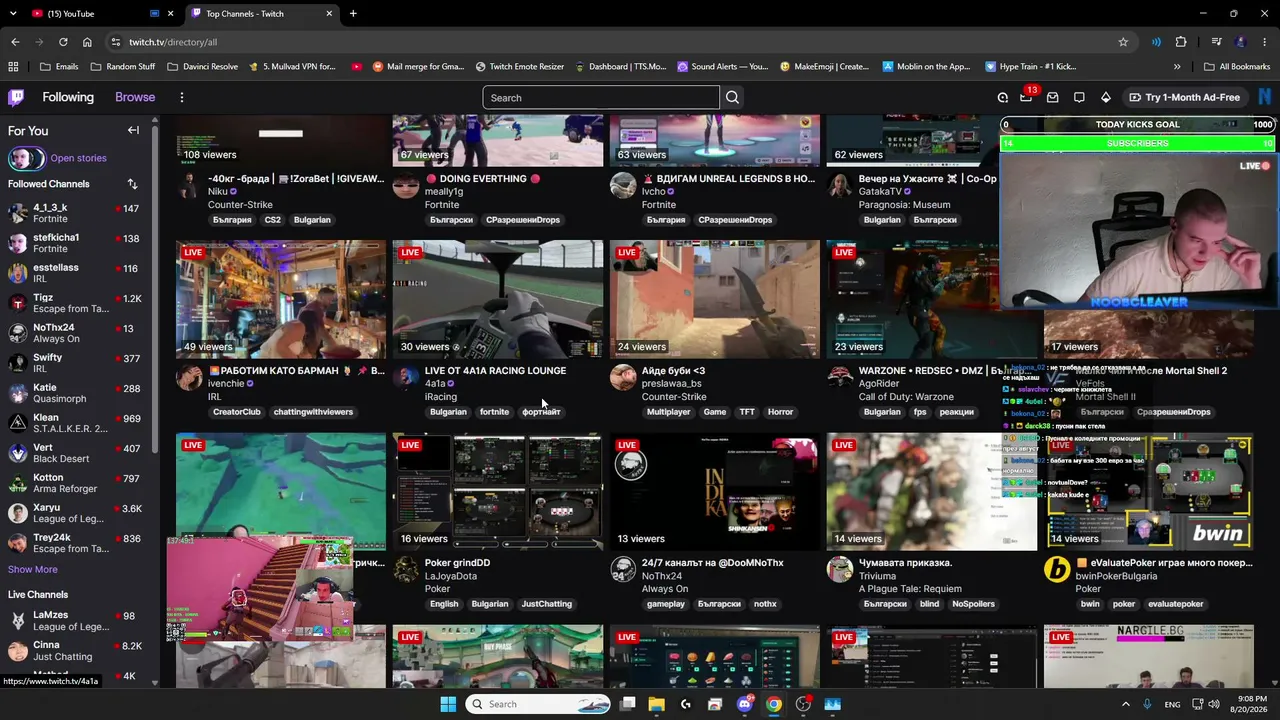Open followed channel stefkicha1
Image resolution: width=1280 pixels, height=720 pixels.
pyautogui.click(x=78, y=243)
